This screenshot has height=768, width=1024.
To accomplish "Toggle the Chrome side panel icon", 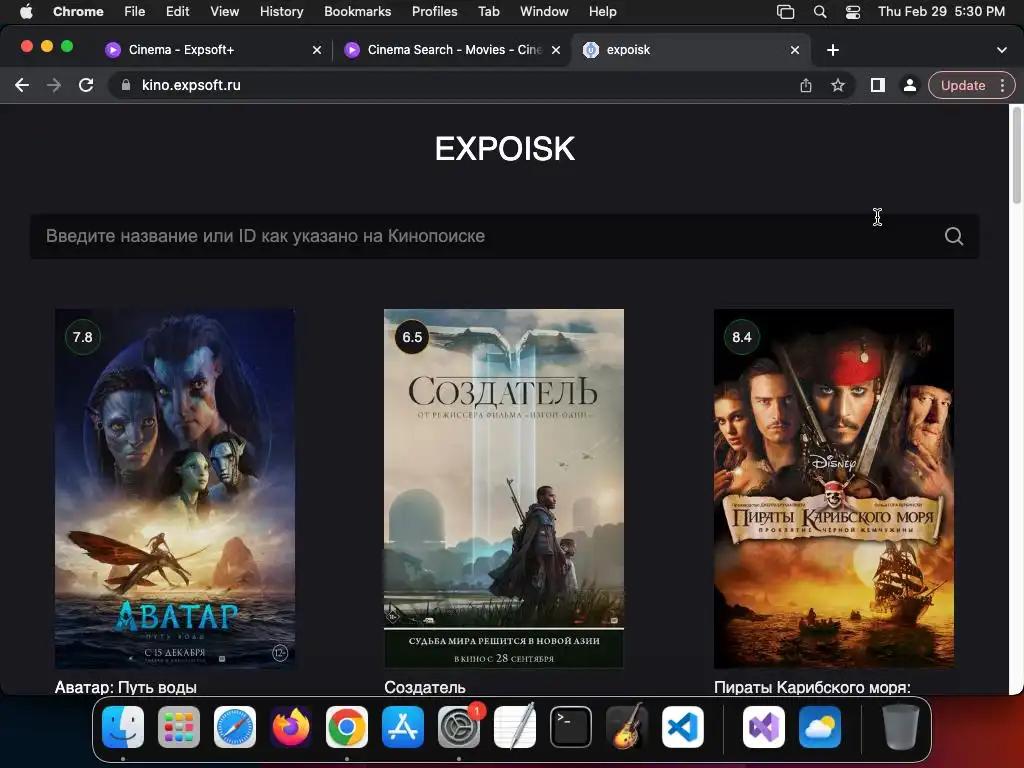I will point(878,85).
